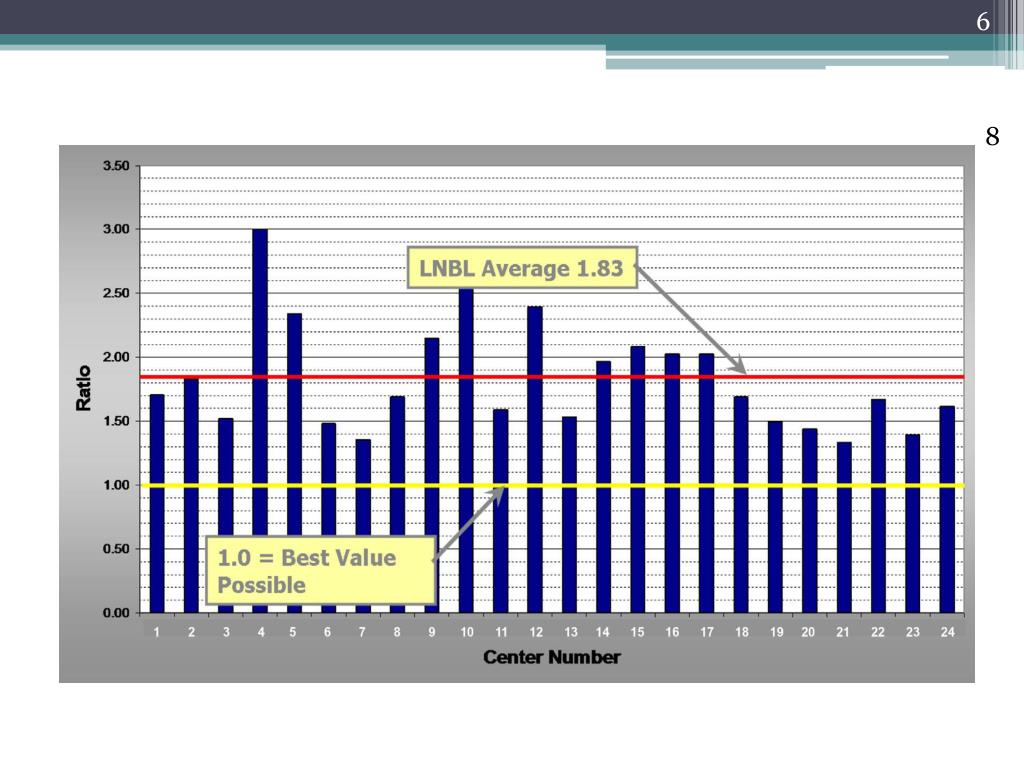The height and width of the screenshot is (768, 1024).
Task: Select the bar for center 23
Action: (x=913, y=523)
